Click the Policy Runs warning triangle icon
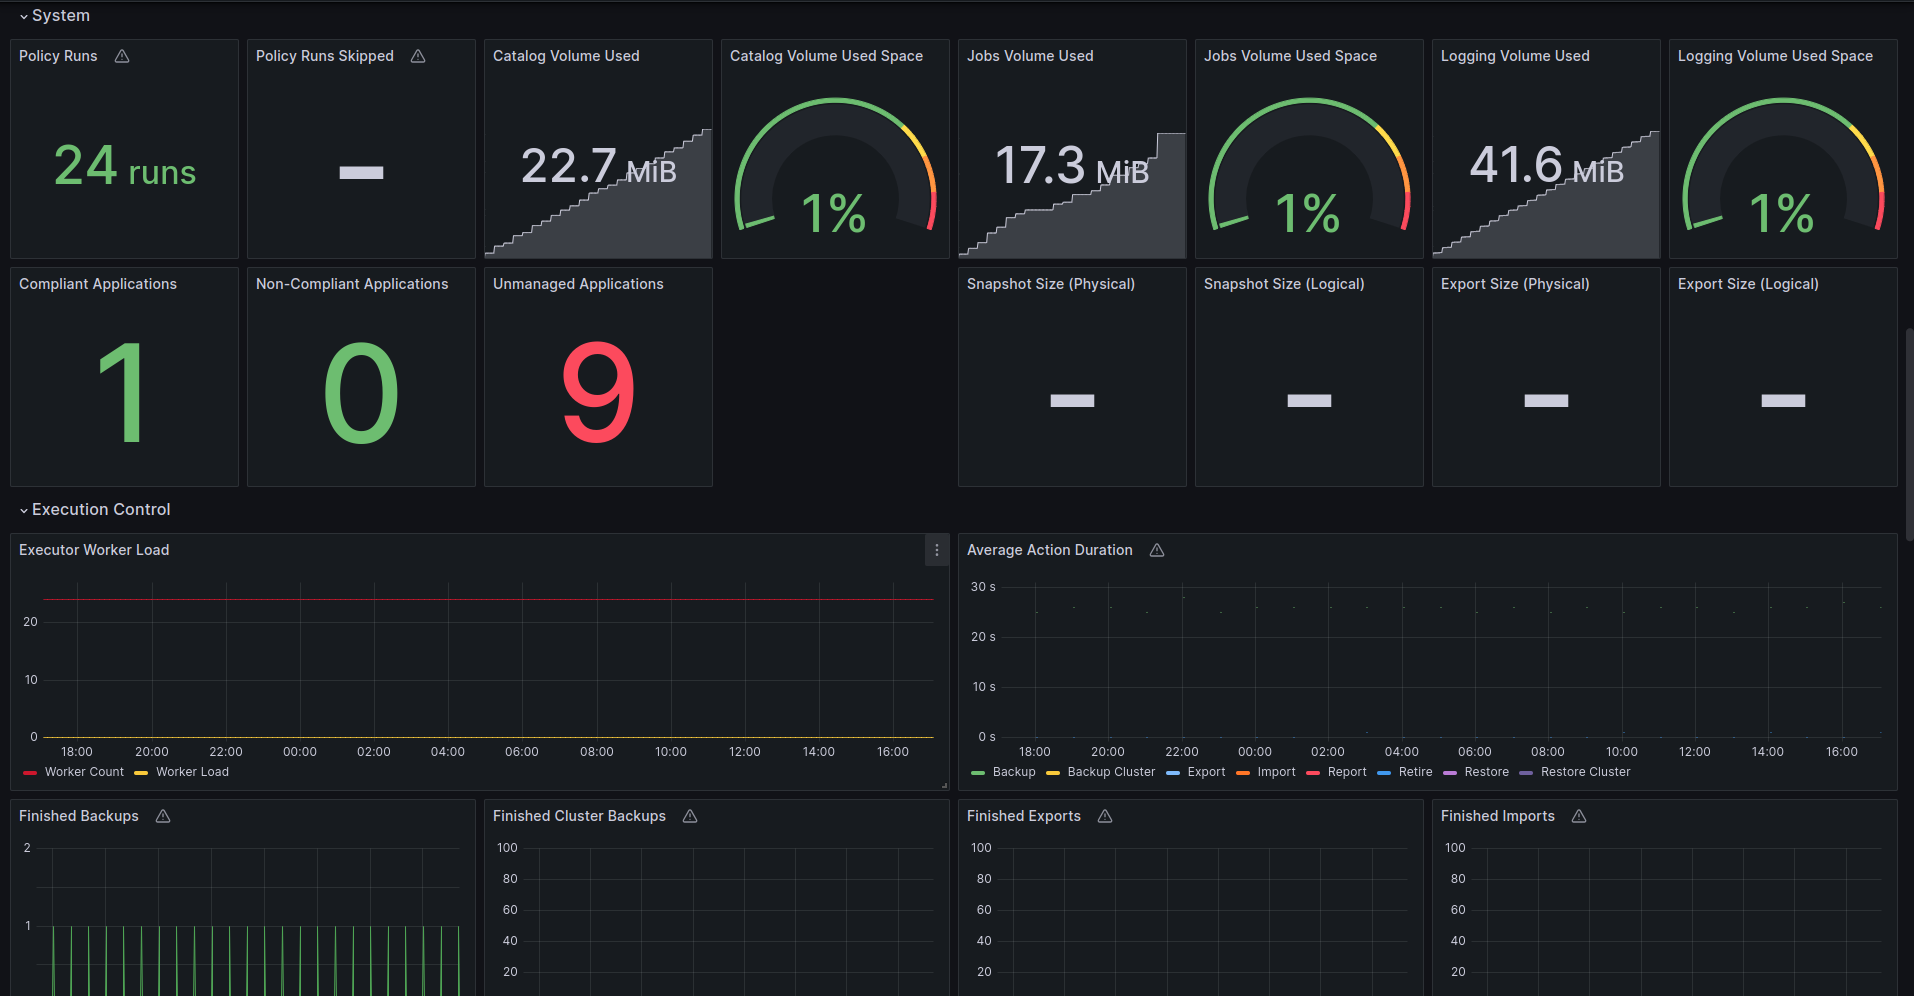Image resolution: width=1914 pixels, height=996 pixels. [122, 56]
